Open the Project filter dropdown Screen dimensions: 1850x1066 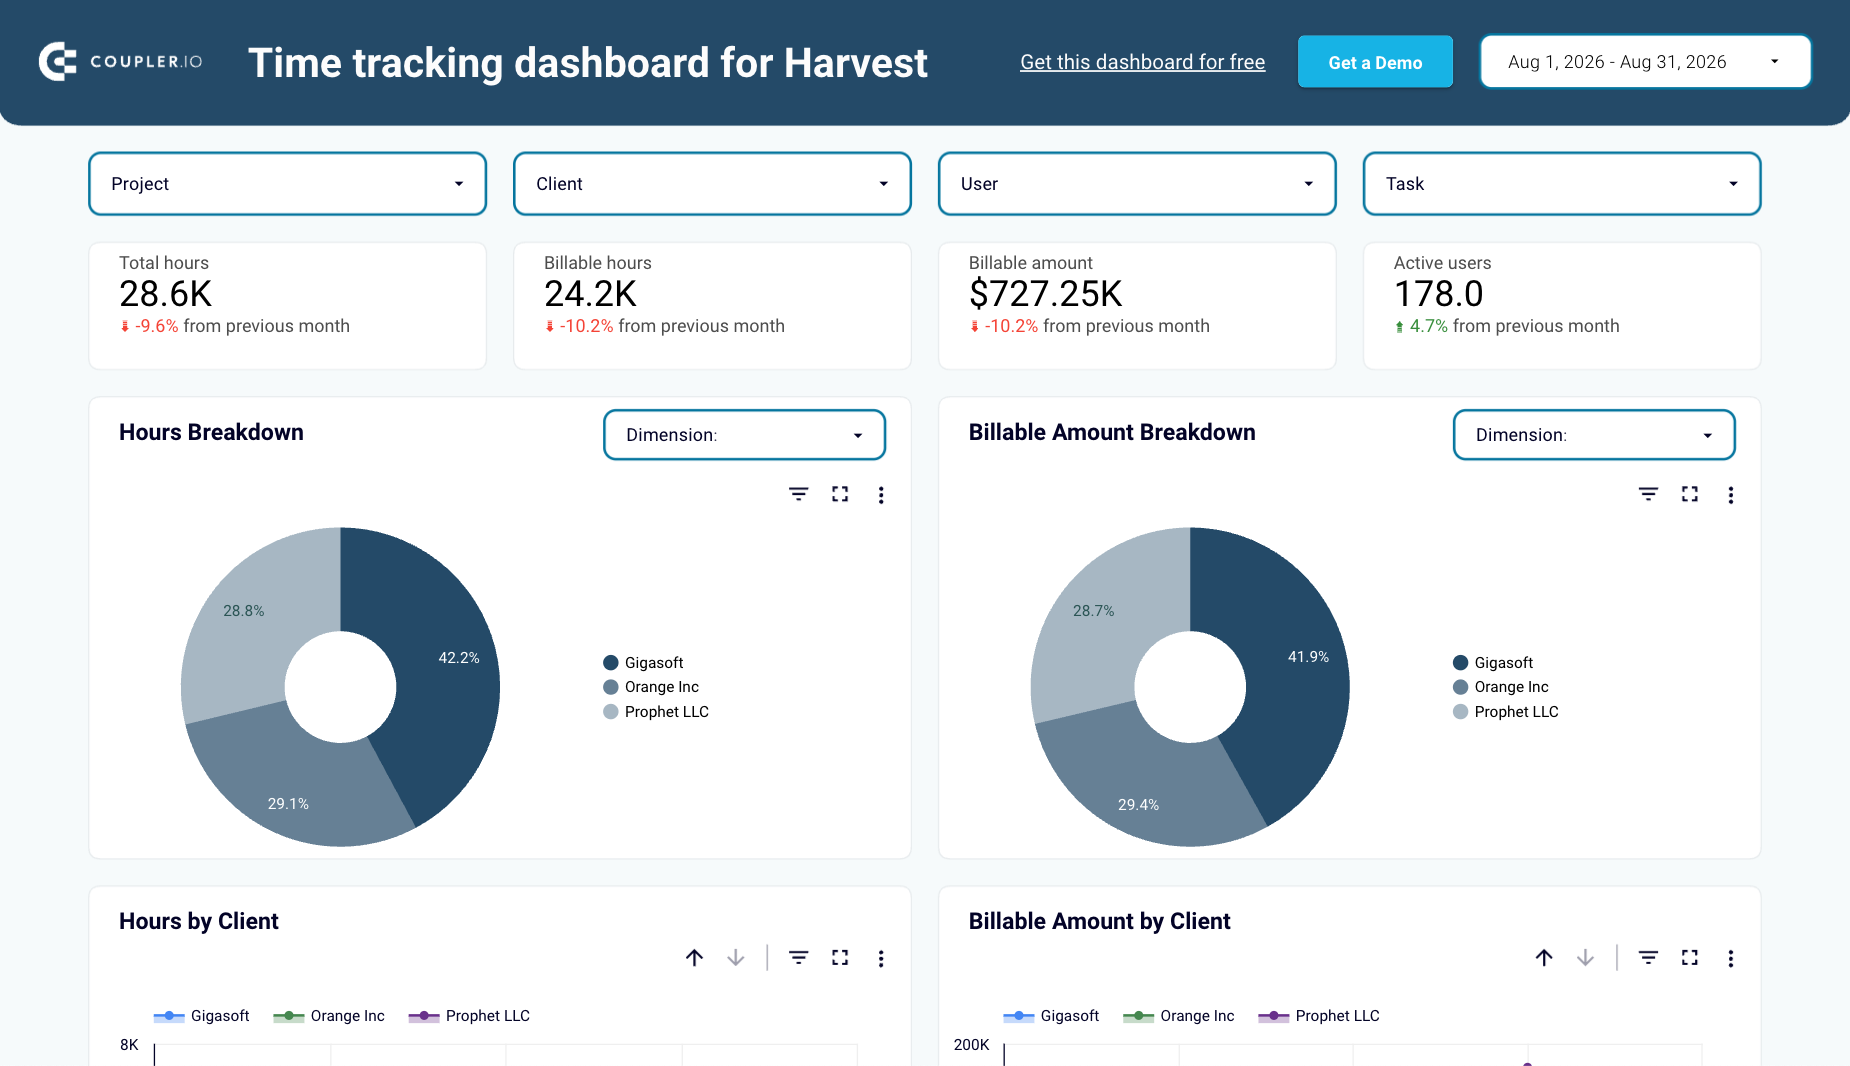pos(288,184)
